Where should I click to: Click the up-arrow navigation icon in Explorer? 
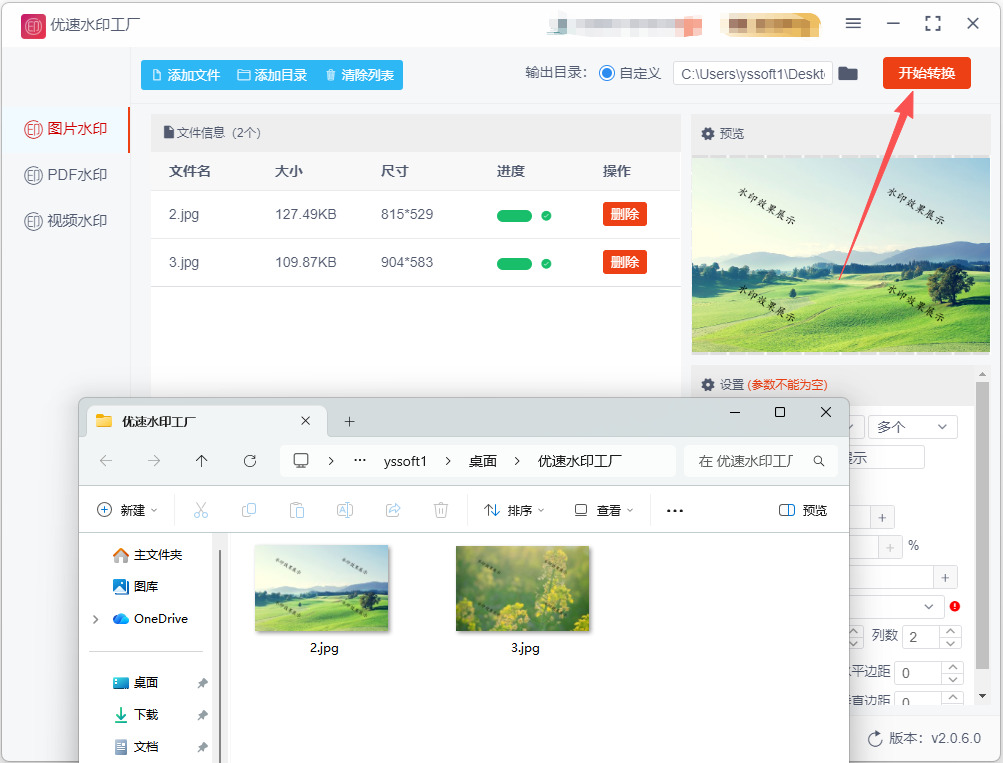202,461
